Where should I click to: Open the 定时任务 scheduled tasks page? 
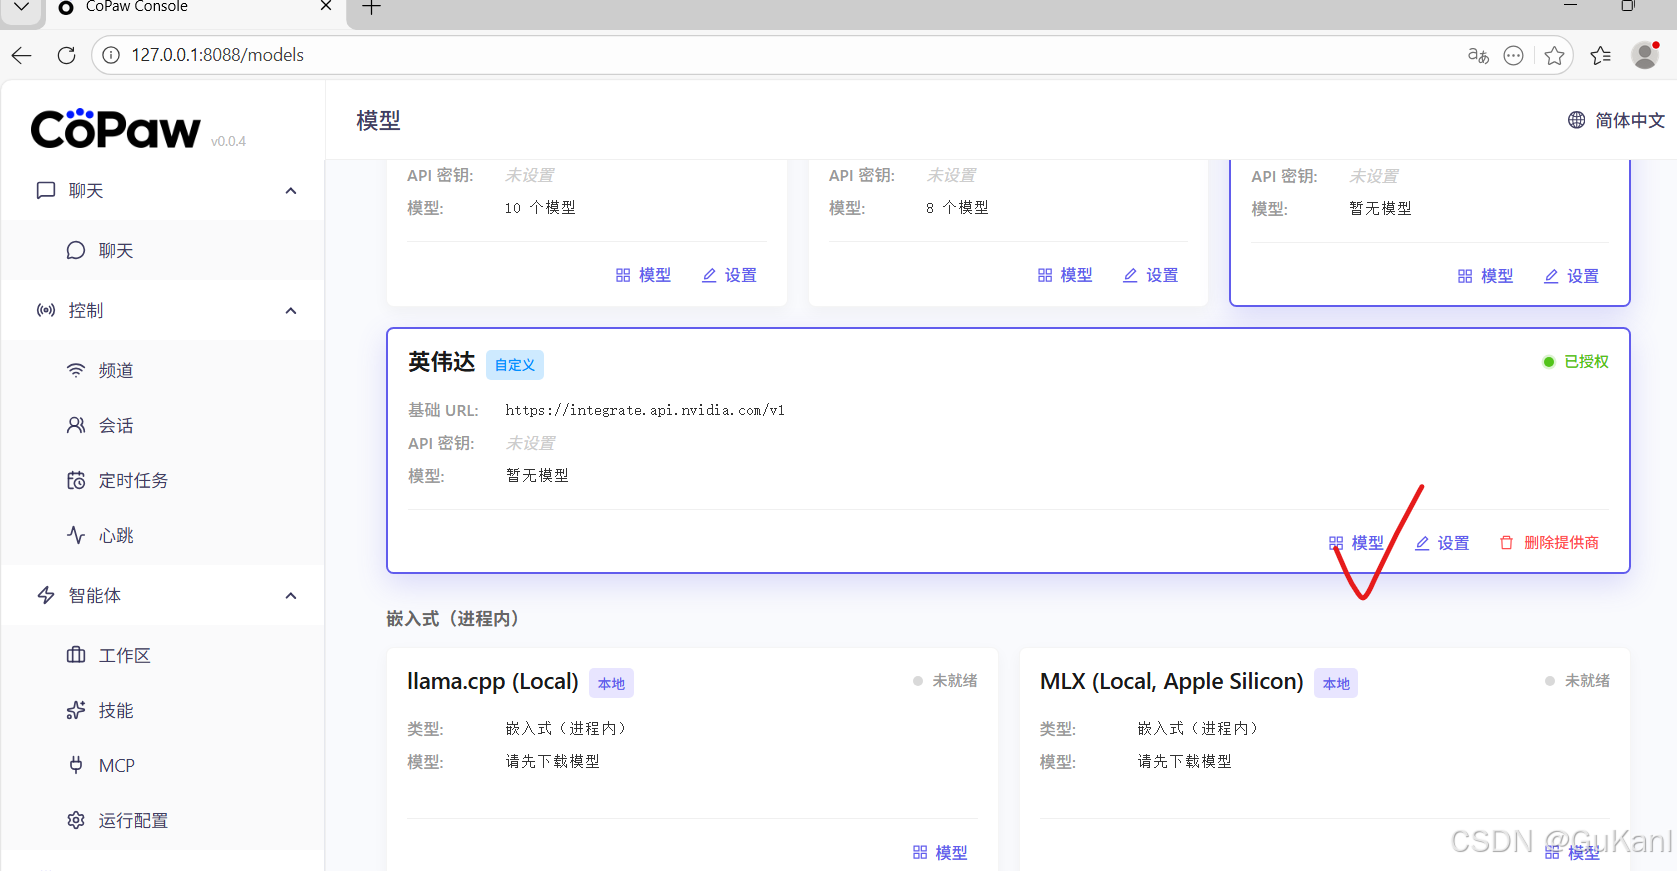(163, 480)
